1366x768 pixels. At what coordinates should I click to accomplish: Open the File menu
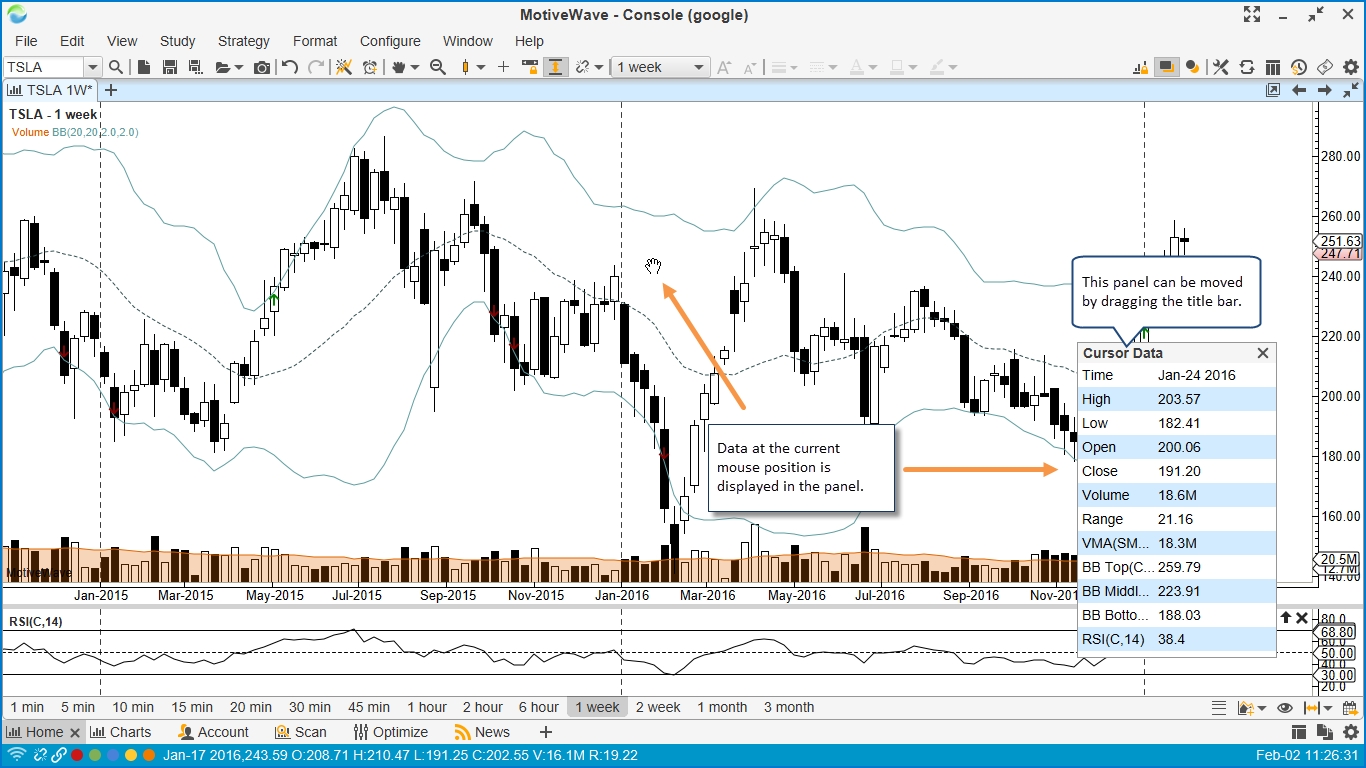click(x=26, y=41)
